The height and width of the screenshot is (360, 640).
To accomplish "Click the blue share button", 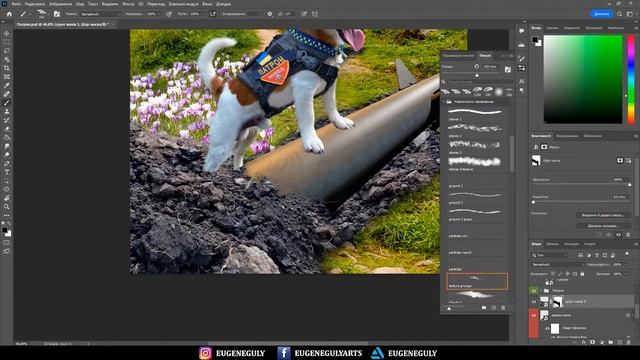I will pos(602,14).
